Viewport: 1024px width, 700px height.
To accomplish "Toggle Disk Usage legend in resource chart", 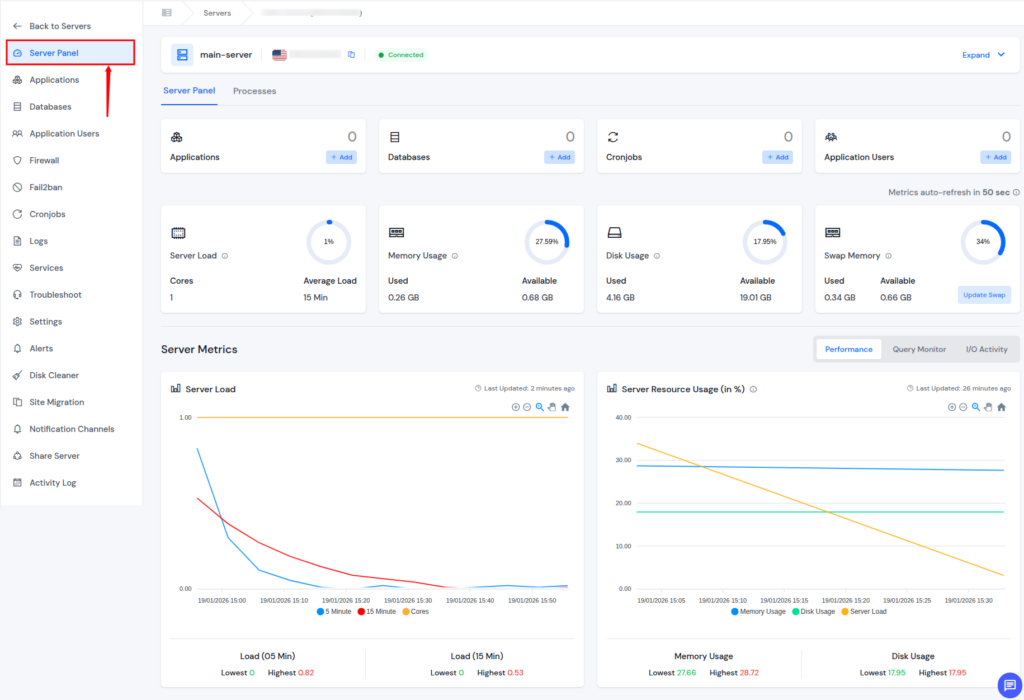I will coord(813,611).
